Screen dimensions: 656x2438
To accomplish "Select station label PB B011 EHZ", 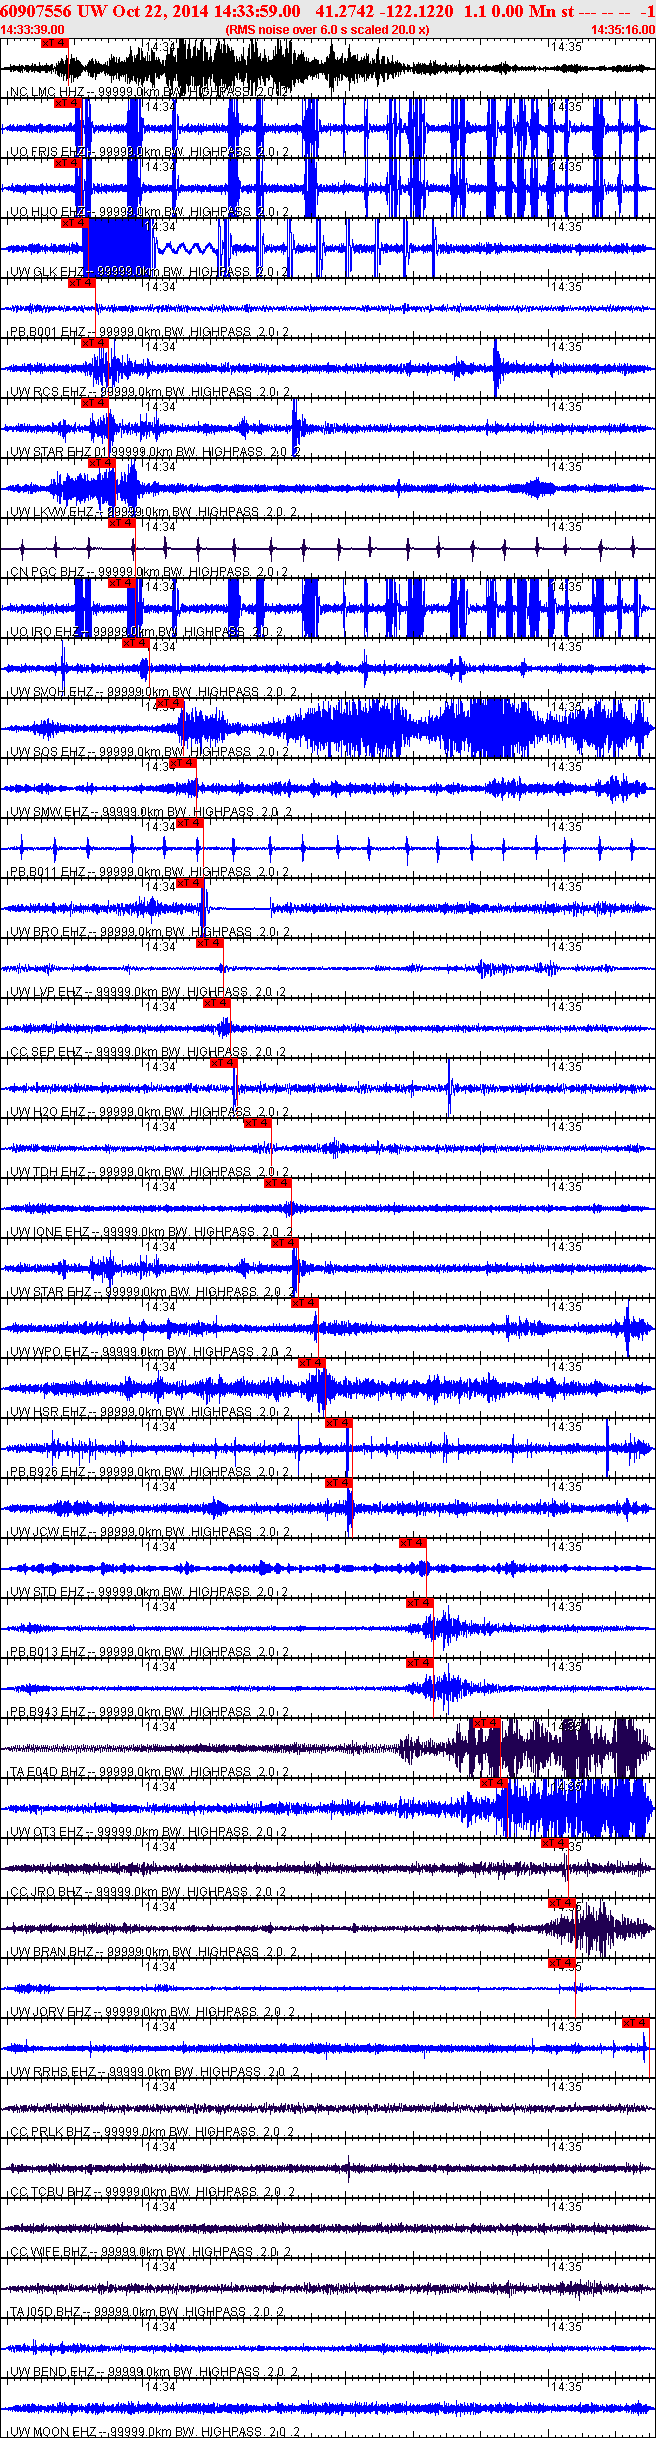I will pyautogui.click(x=47, y=872).
